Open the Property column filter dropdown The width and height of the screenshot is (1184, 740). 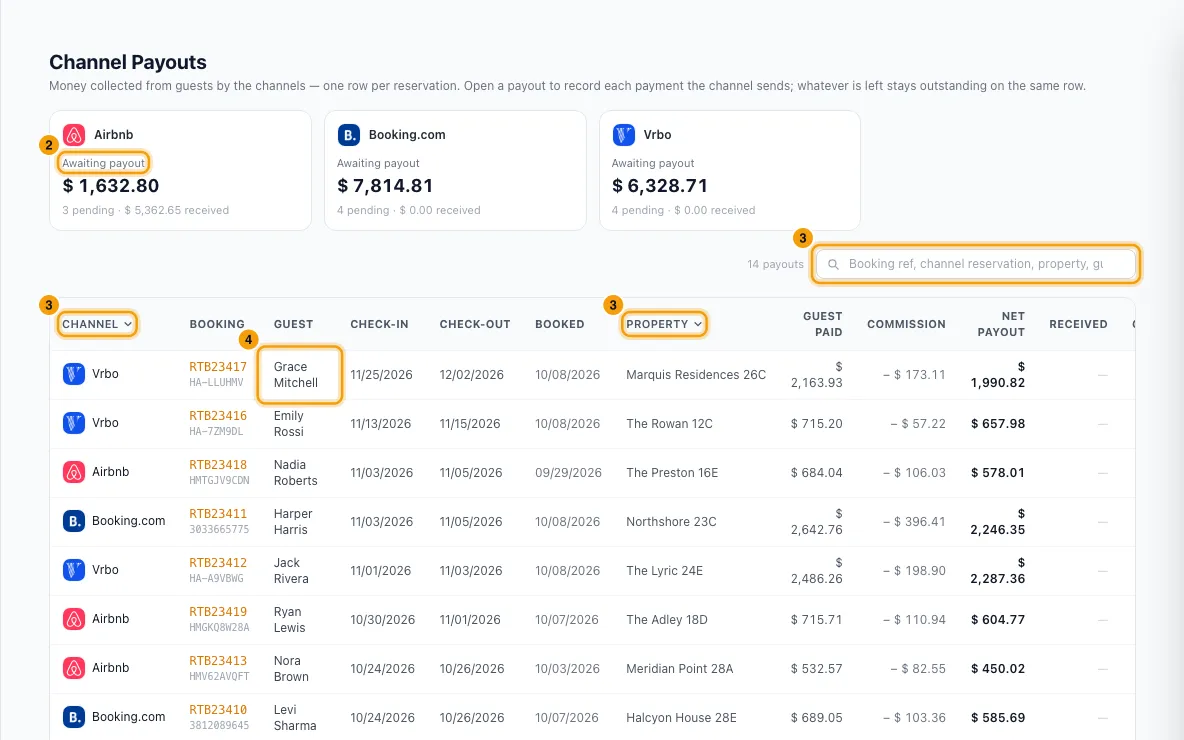pyautogui.click(x=664, y=324)
